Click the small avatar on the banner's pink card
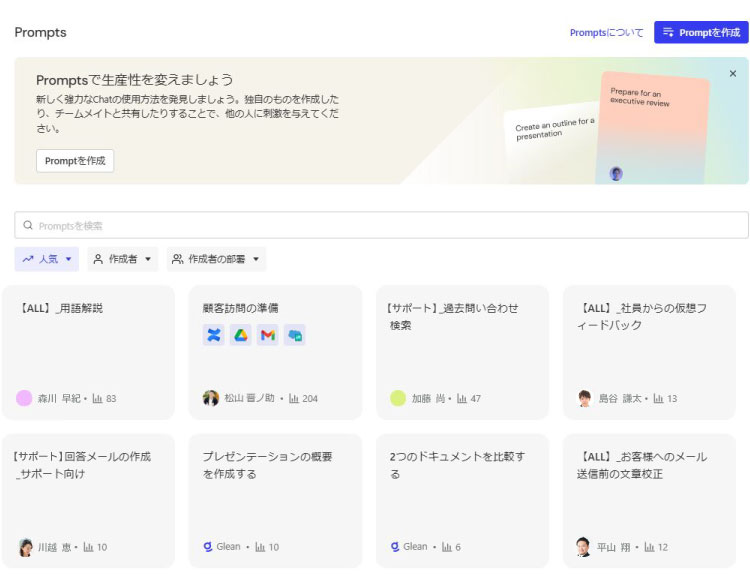This screenshot has height=578, width=750. point(616,174)
